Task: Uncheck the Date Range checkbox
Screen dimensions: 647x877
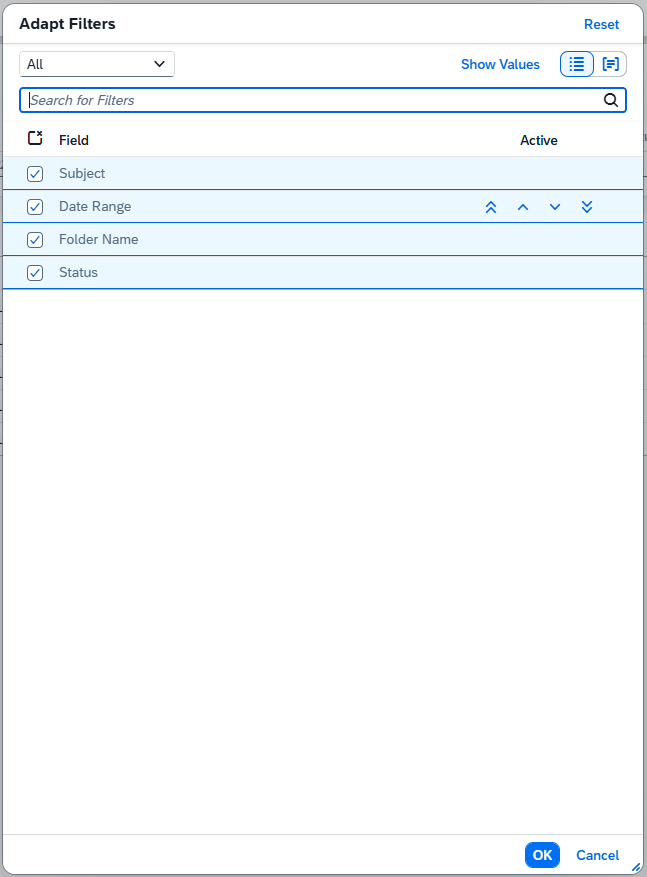Action: 35,207
